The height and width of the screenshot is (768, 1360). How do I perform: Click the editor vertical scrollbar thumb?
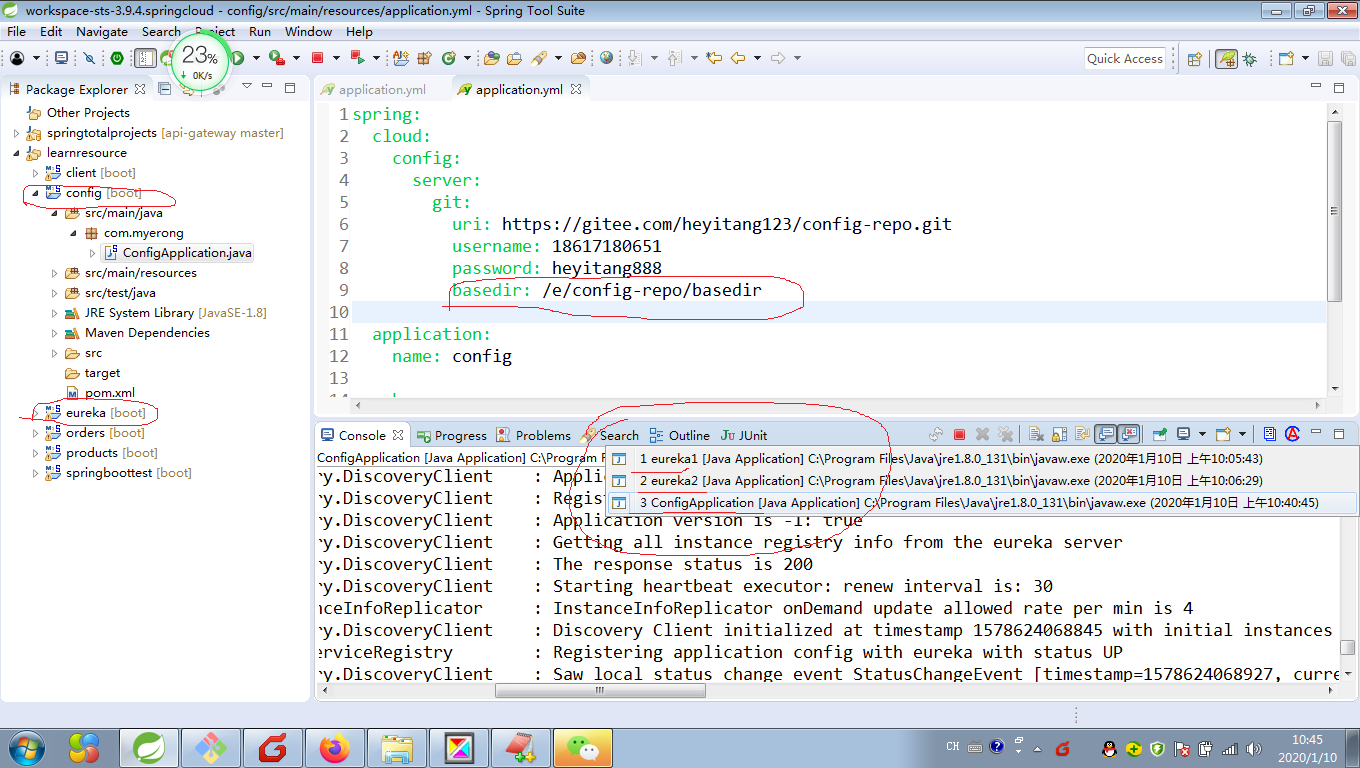coord(1334,210)
